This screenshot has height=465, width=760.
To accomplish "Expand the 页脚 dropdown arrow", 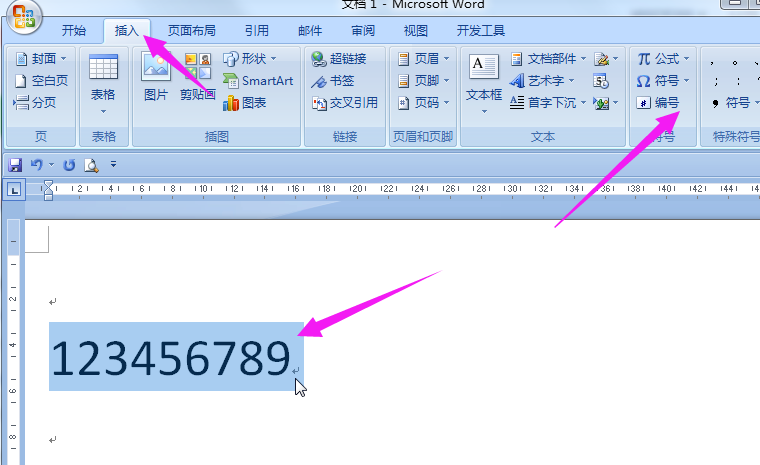I will (446, 80).
